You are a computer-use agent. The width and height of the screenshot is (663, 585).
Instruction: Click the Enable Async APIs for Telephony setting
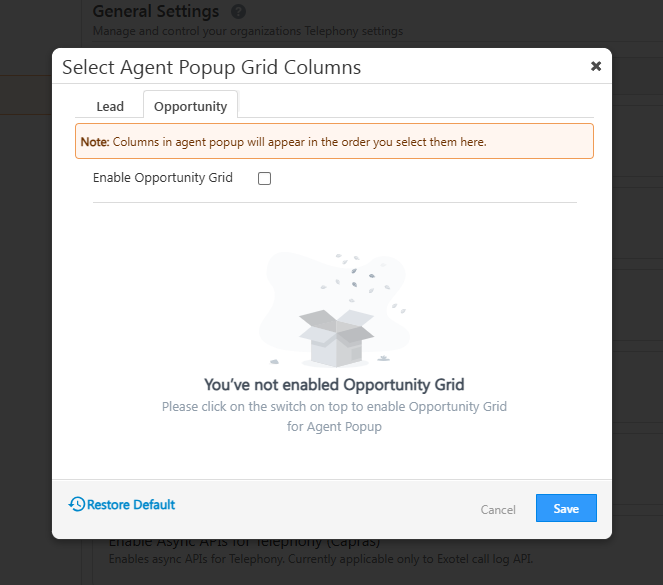(x=244, y=544)
